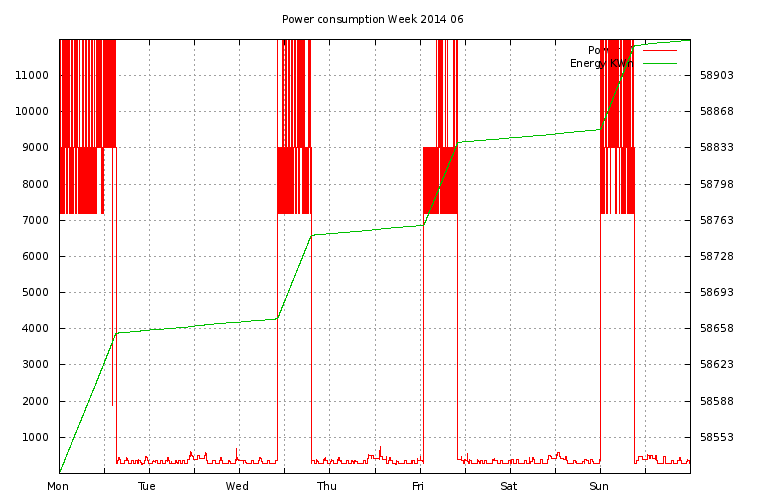
Task: Click the left axis value 9000
Action: 35,147
